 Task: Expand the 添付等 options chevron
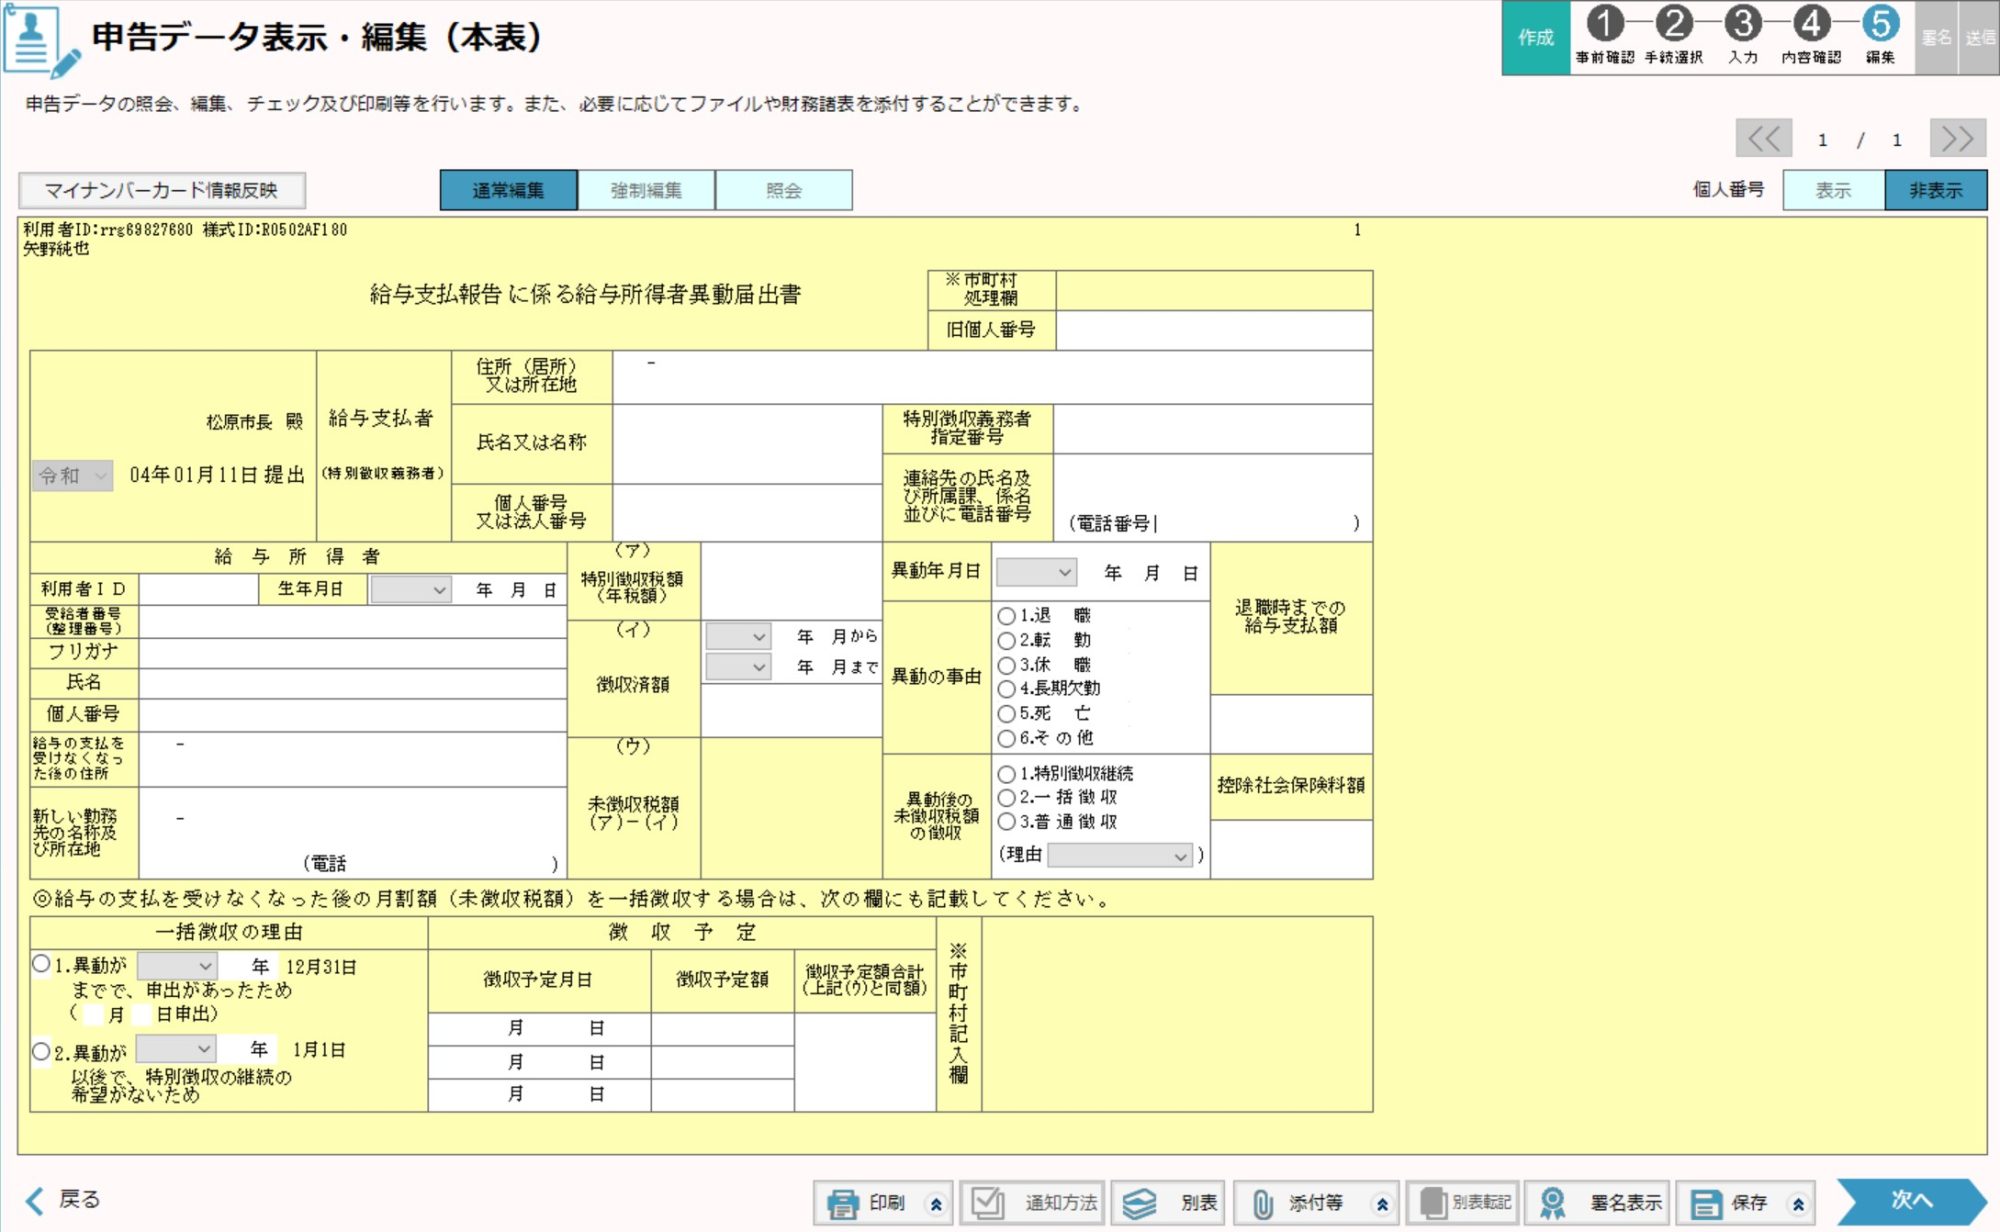point(1382,1204)
